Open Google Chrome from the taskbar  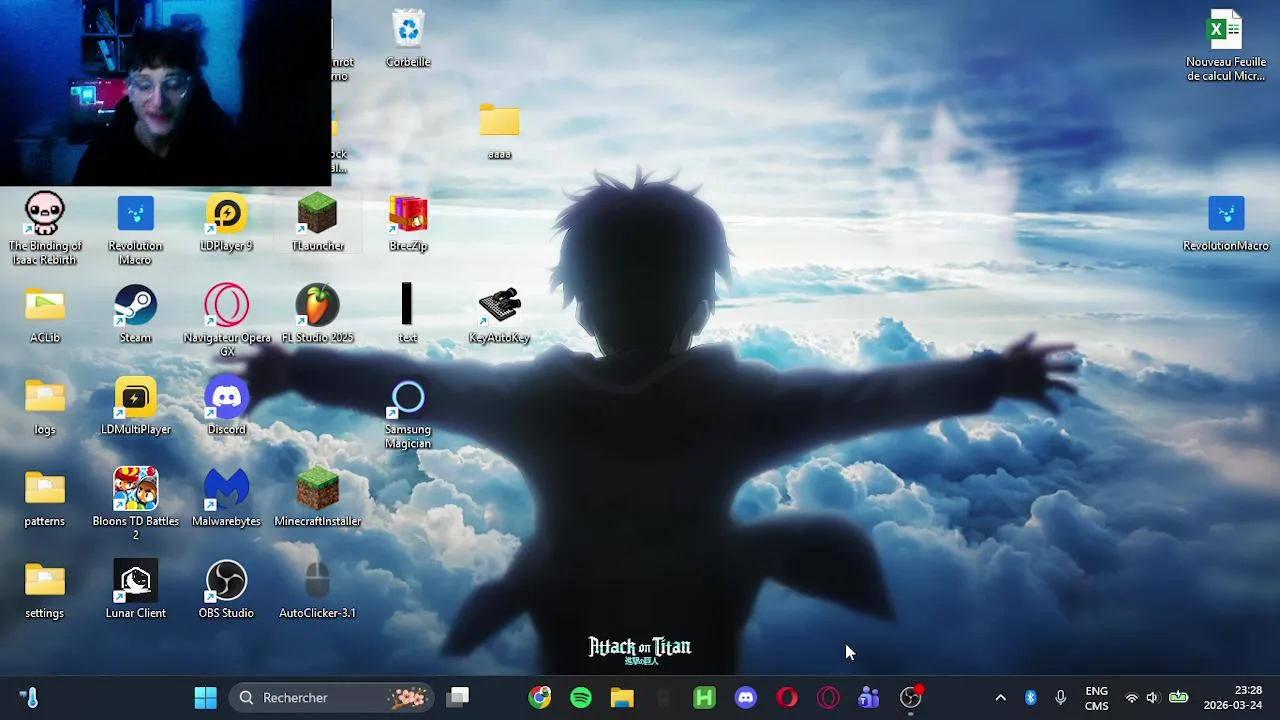click(540, 698)
